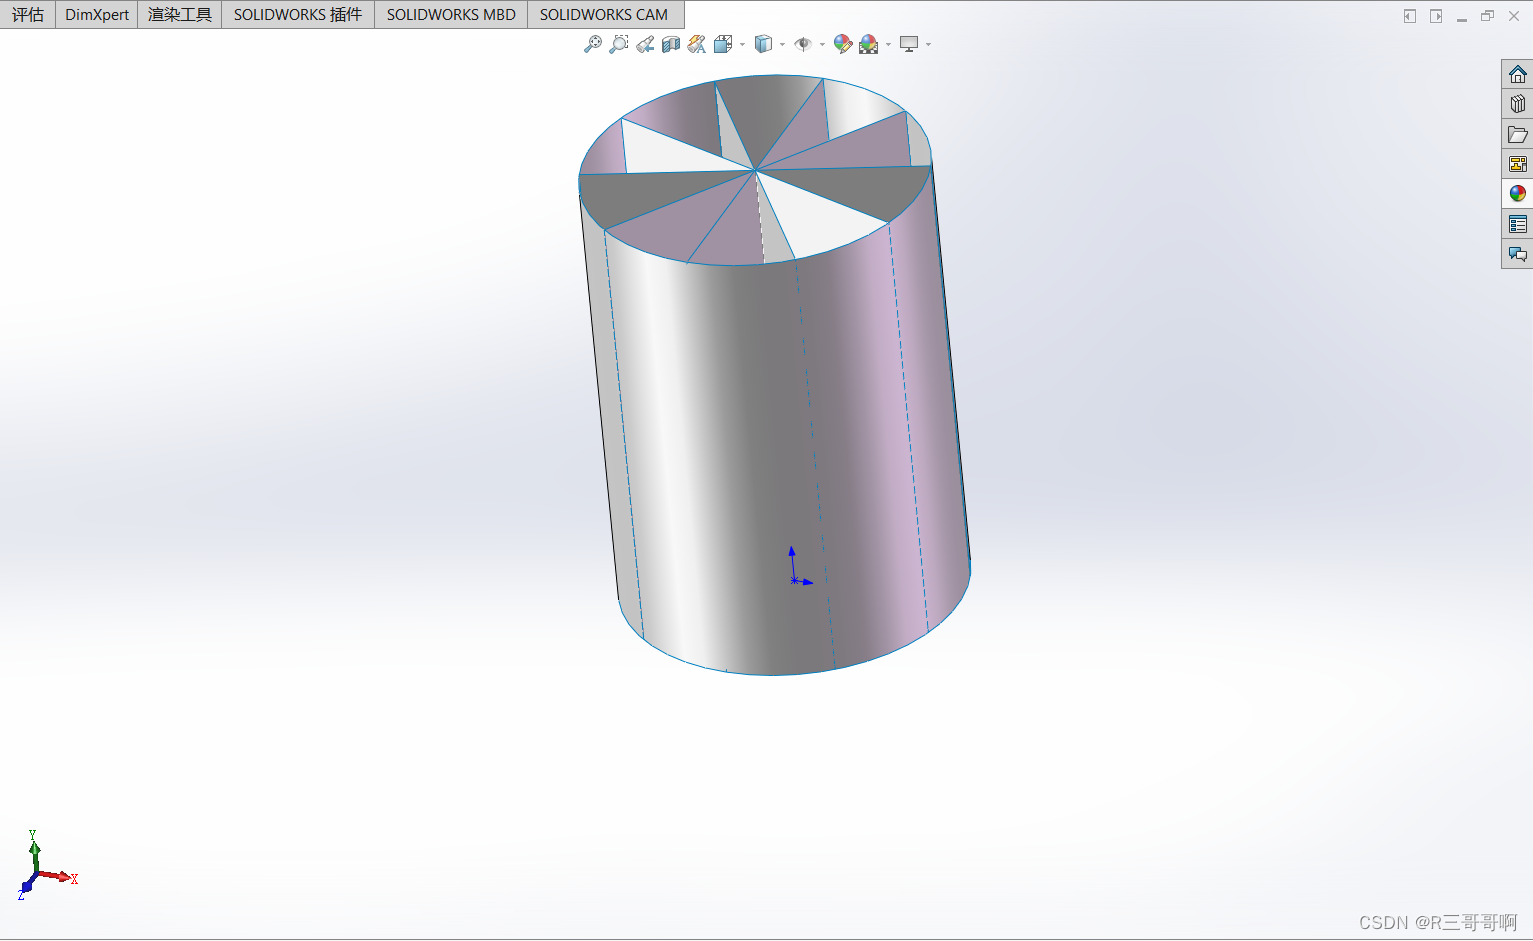Screen dimensions: 1533x941
Task: Open the View Palette task pane tab
Action: point(1517,164)
